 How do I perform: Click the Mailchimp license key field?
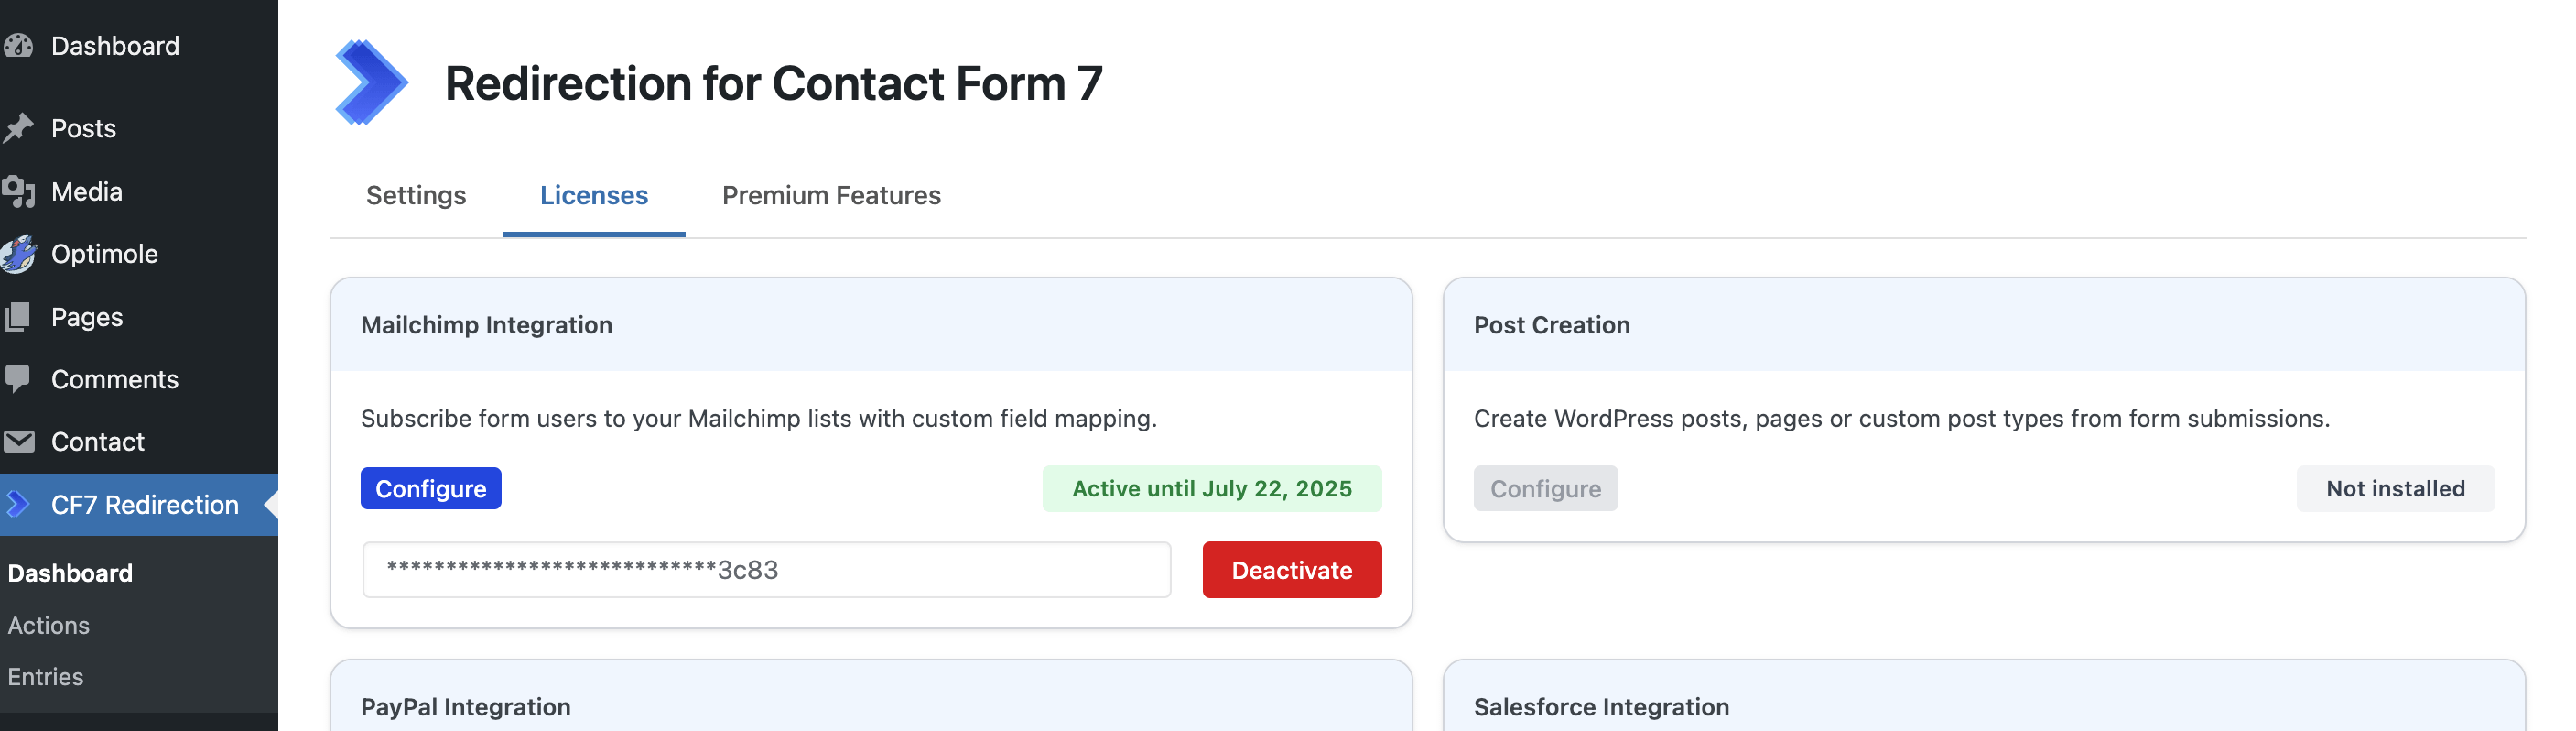[x=766, y=570]
